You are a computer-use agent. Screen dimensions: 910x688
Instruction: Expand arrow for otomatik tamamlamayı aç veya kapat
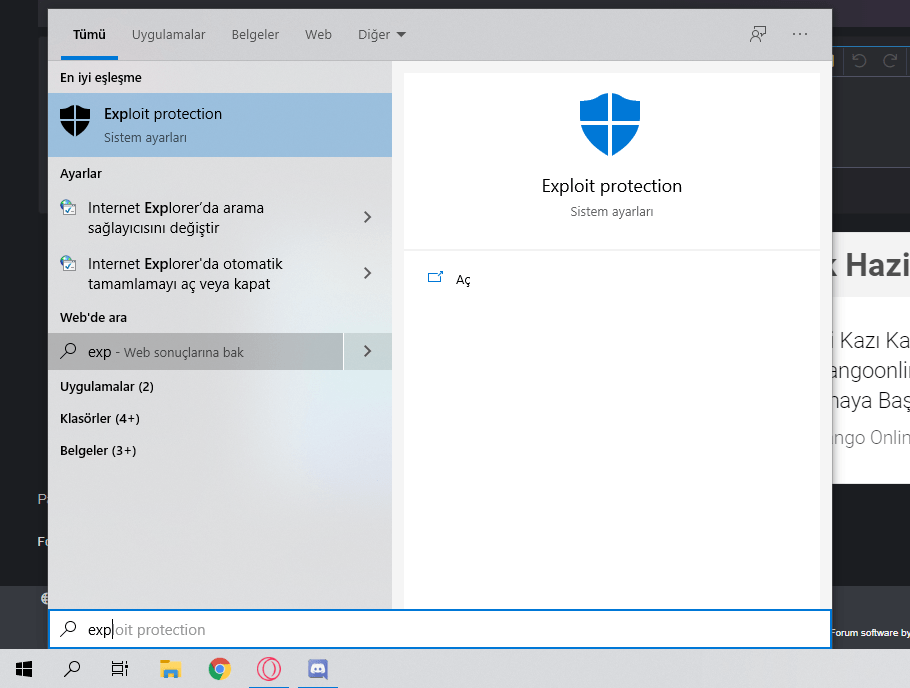[367, 273]
